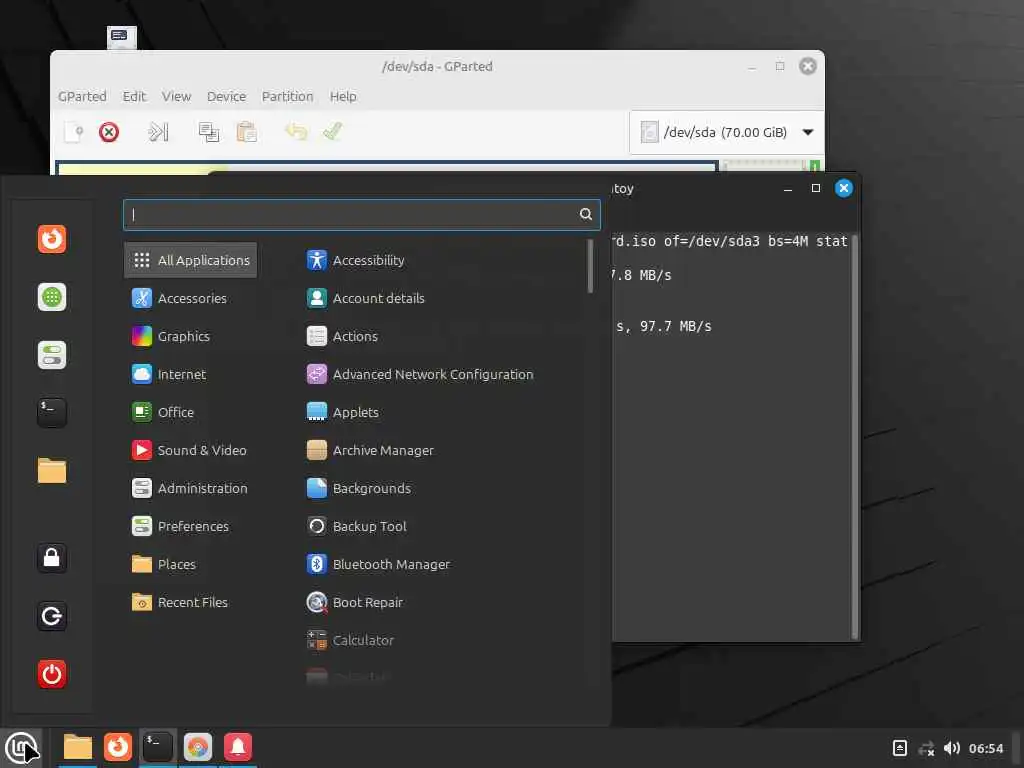Launch Advanced Network Configuration
This screenshot has height=768, width=1024.
[420, 374]
